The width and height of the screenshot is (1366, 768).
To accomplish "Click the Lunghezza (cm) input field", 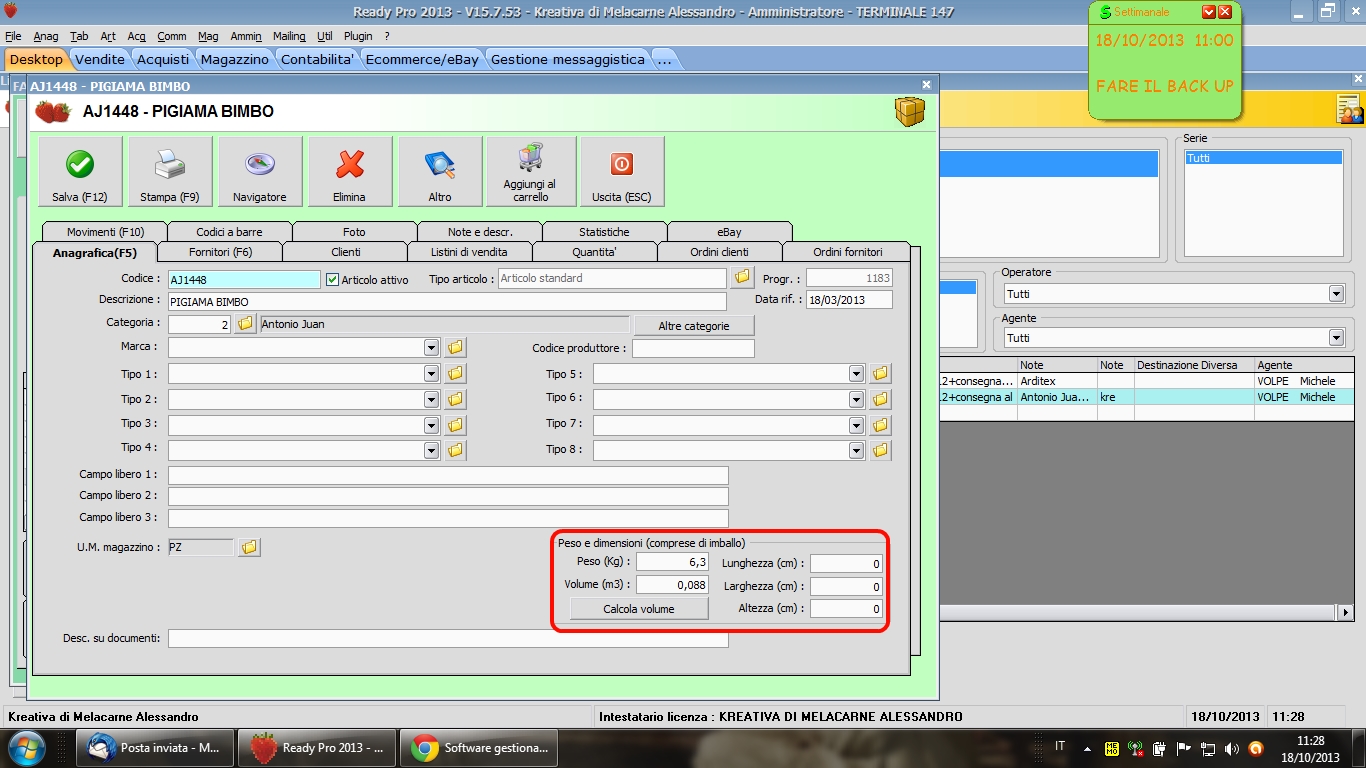I will [x=846, y=563].
